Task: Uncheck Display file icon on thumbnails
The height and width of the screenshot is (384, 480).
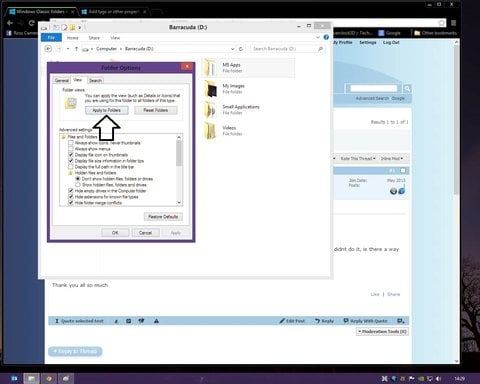Action: click(x=71, y=155)
